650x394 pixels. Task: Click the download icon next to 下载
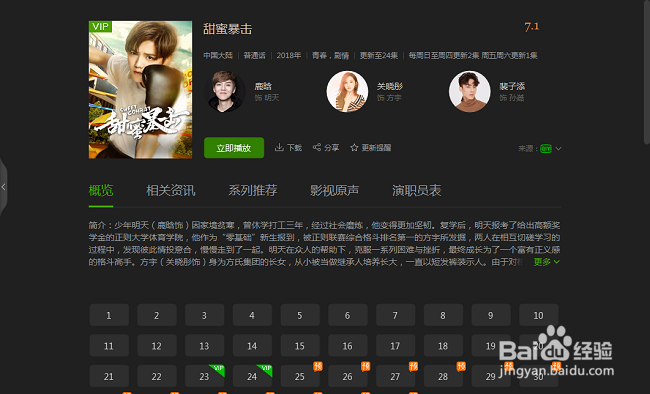coord(279,147)
